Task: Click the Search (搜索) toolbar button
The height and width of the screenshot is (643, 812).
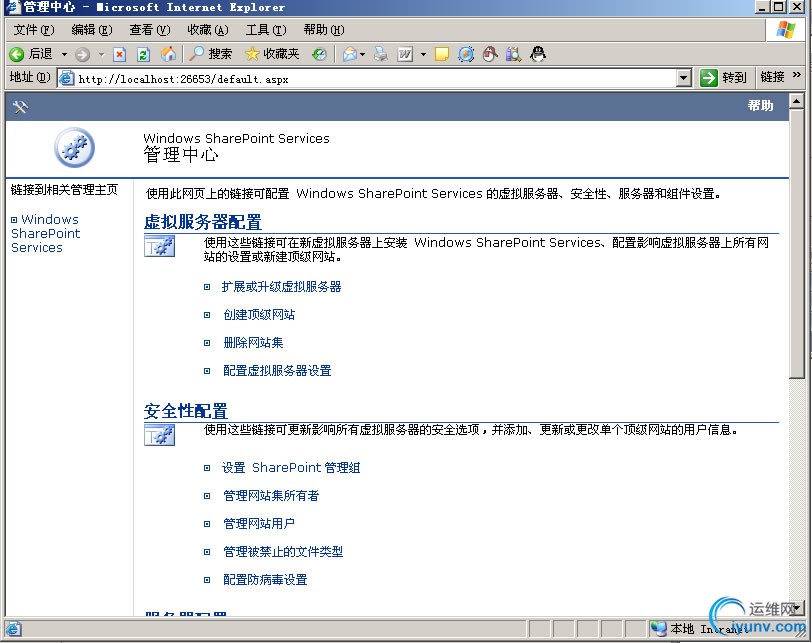Action: tap(210, 54)
